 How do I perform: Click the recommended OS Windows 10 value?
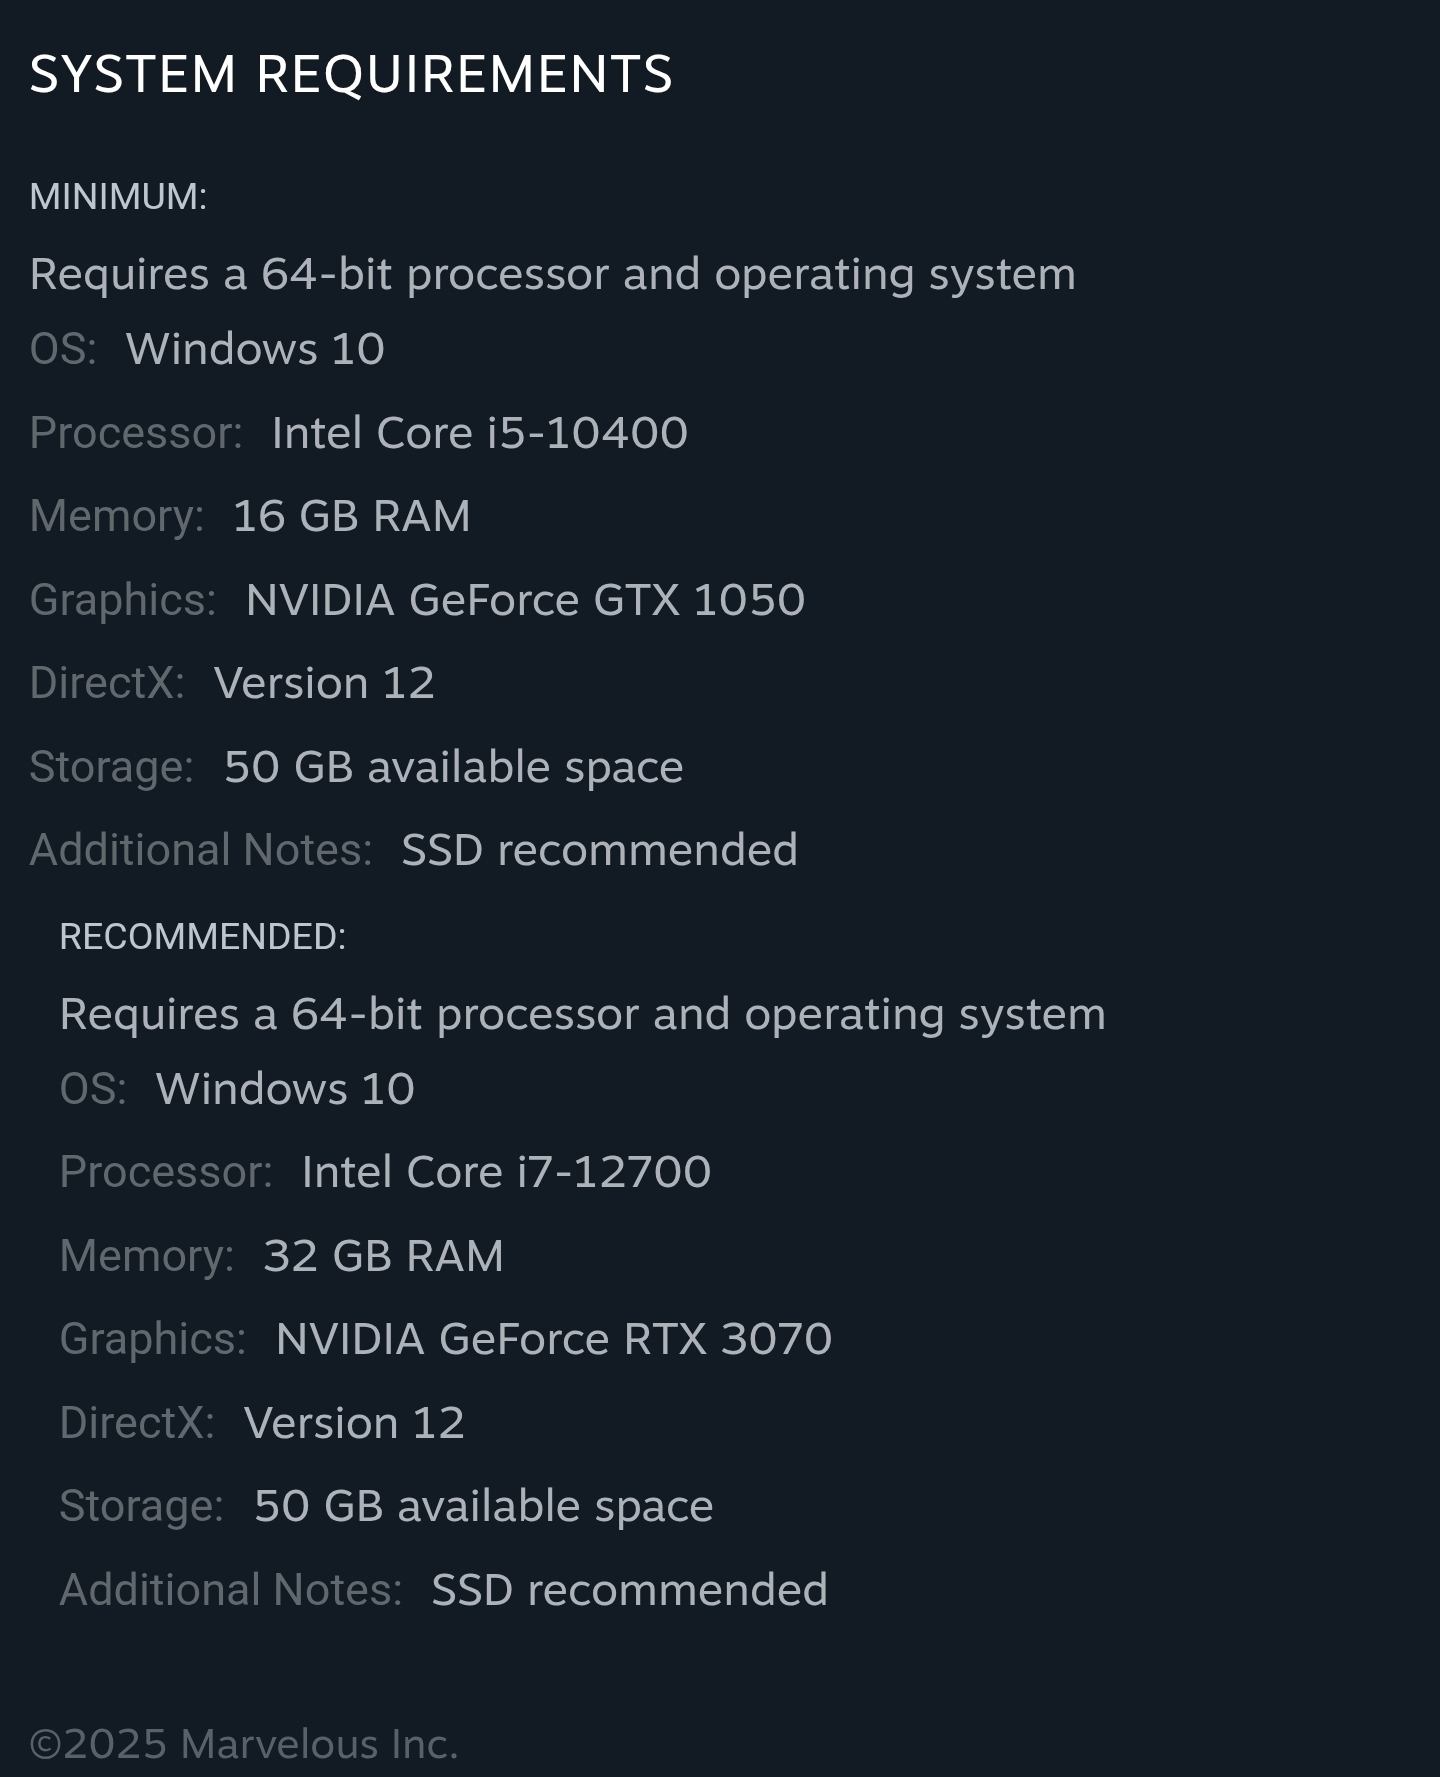pyautogui.click(x=285, y=1089)
